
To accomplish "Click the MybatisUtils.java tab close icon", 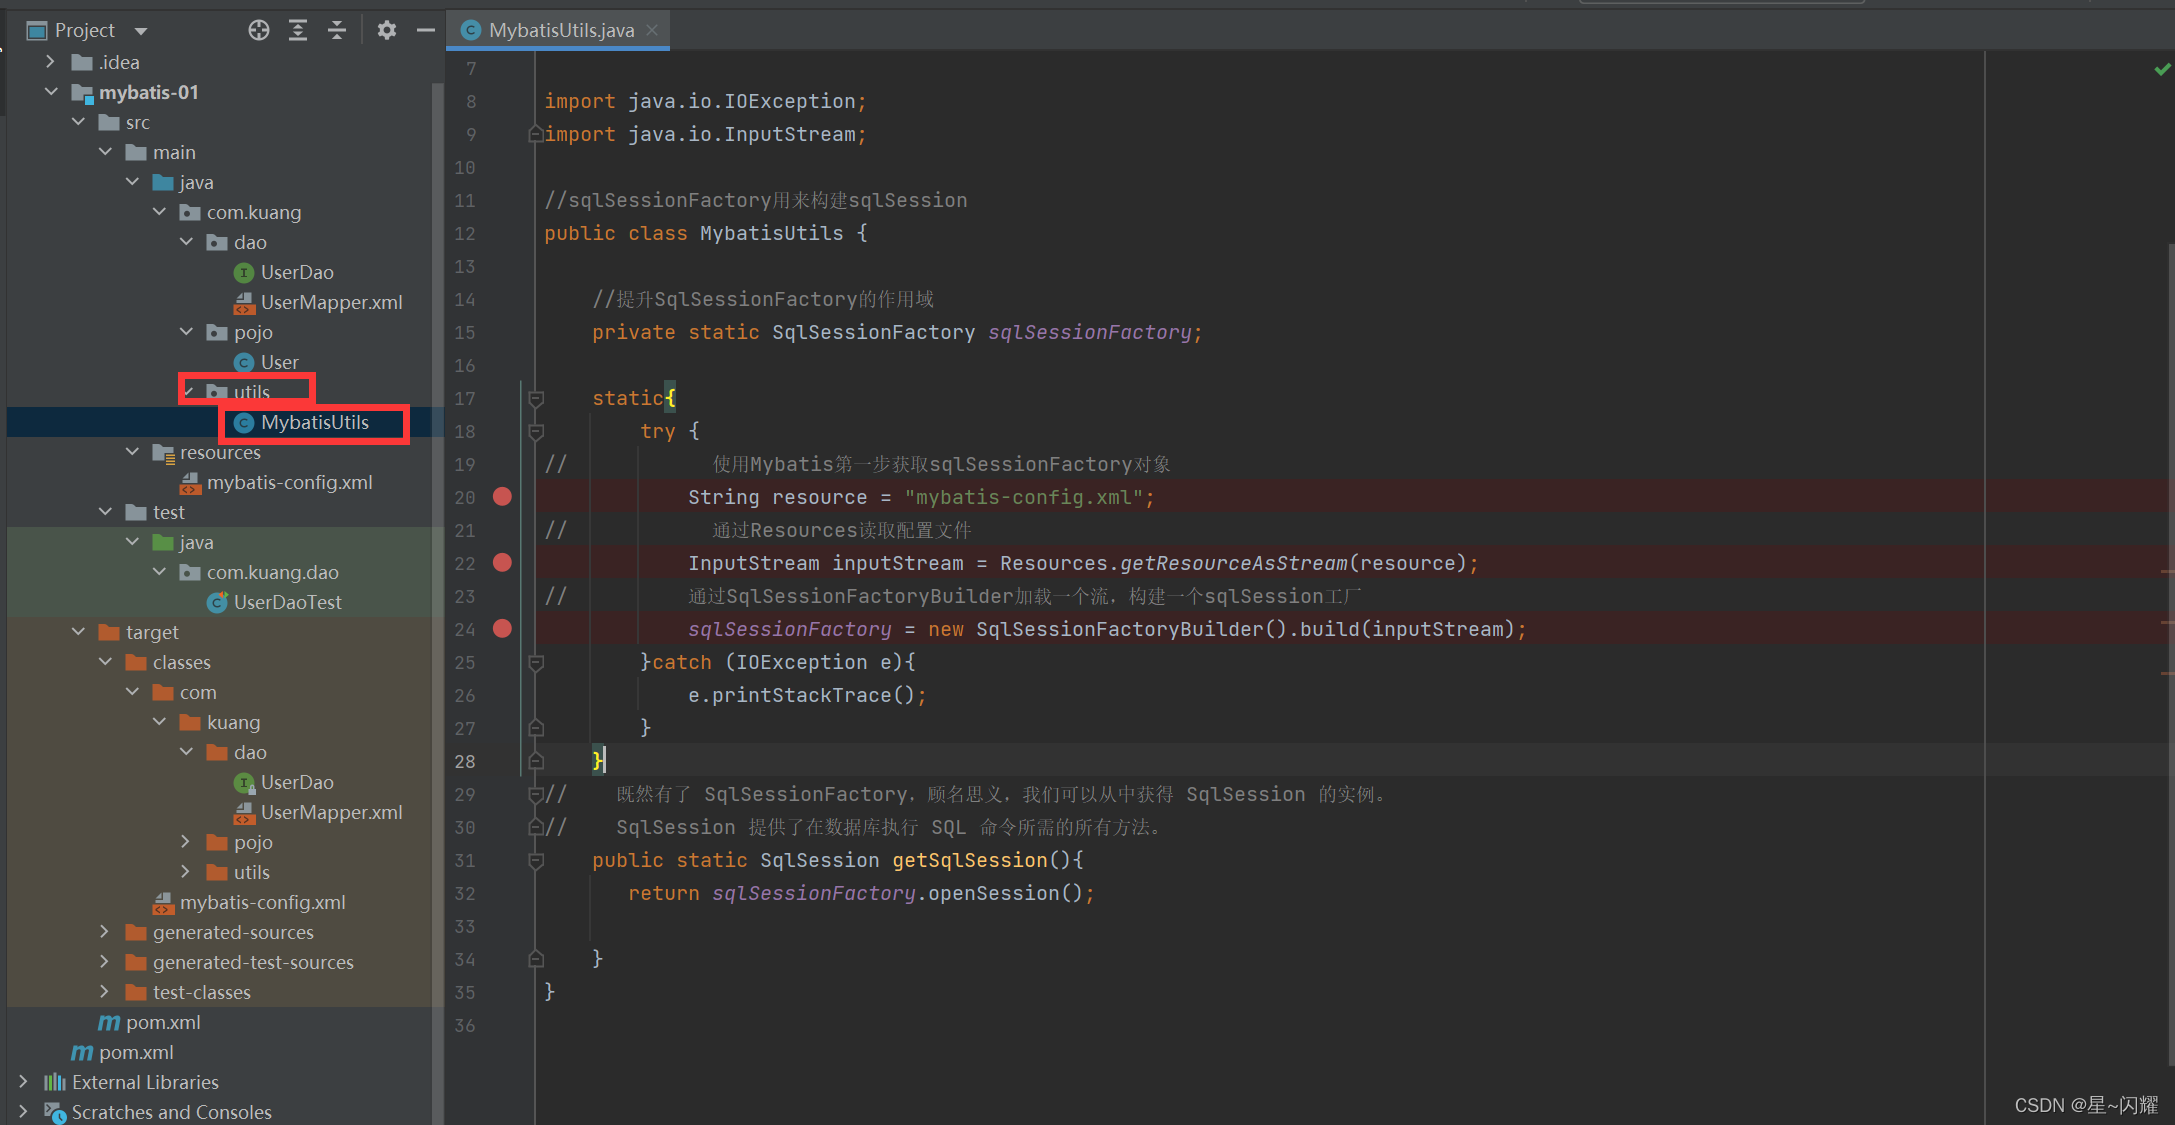I will pyautogui.click(x=650, y=29).
